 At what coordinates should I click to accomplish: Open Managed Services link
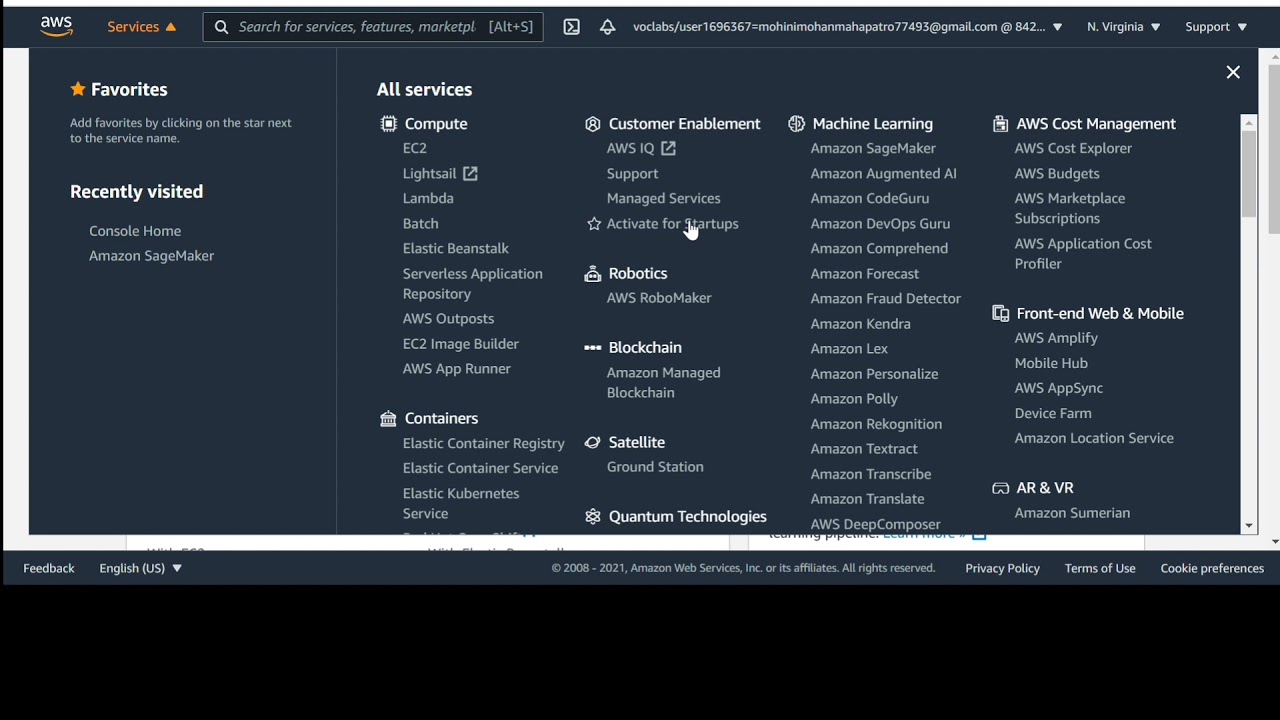(663, 198)
